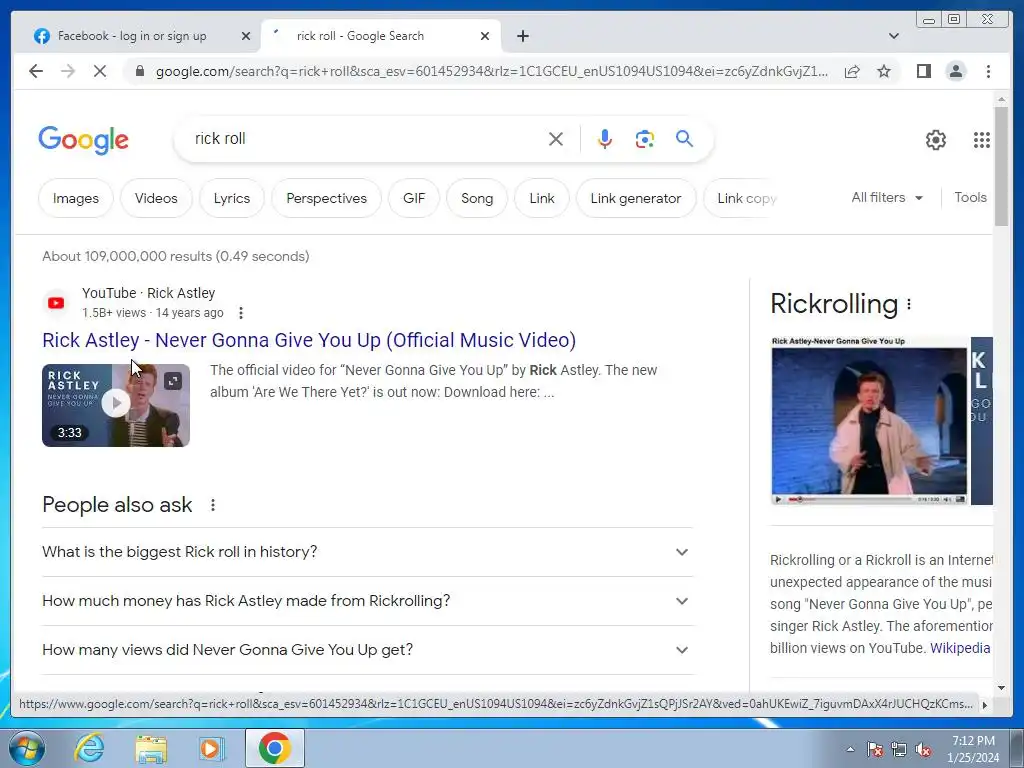
Task: Click the padlock site info icon
Action: [x=139, y=71]
